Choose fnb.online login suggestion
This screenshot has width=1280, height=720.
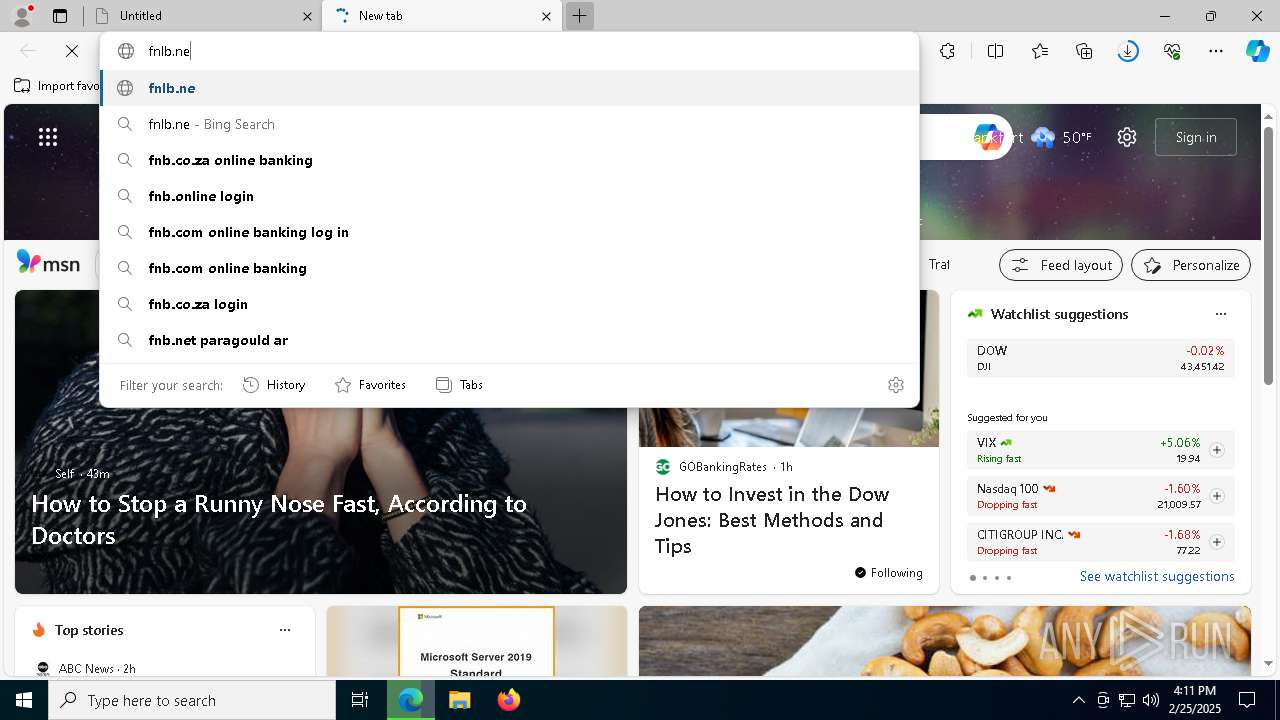tap(510, 196)
